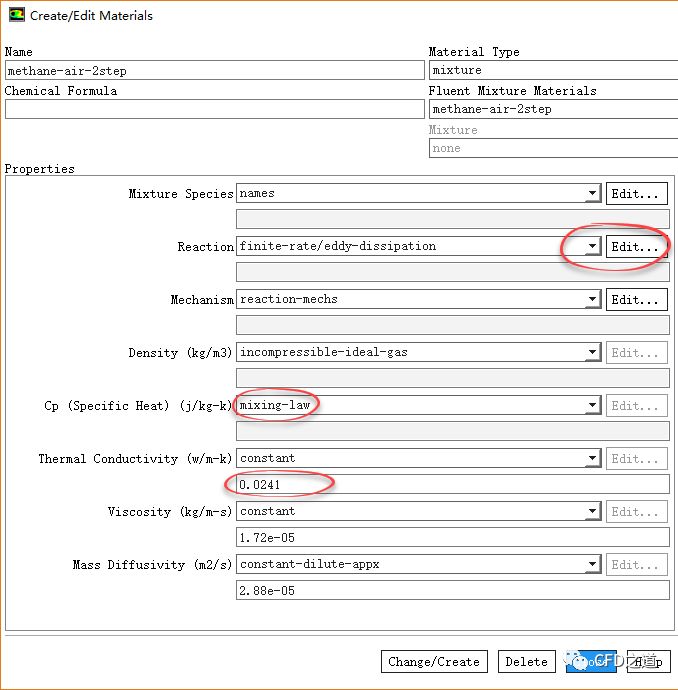This screenshot has height=690, width=678.
Task: Click the Delete button
Action: click(x=526, y=662)
